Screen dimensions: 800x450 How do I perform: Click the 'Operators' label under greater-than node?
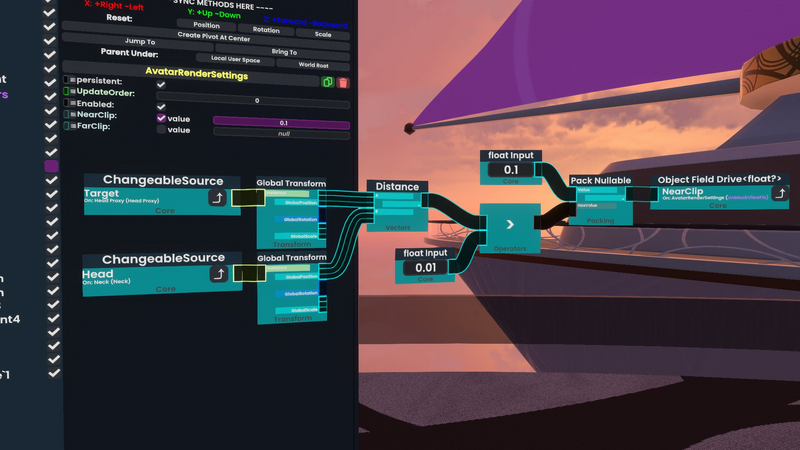510,249
